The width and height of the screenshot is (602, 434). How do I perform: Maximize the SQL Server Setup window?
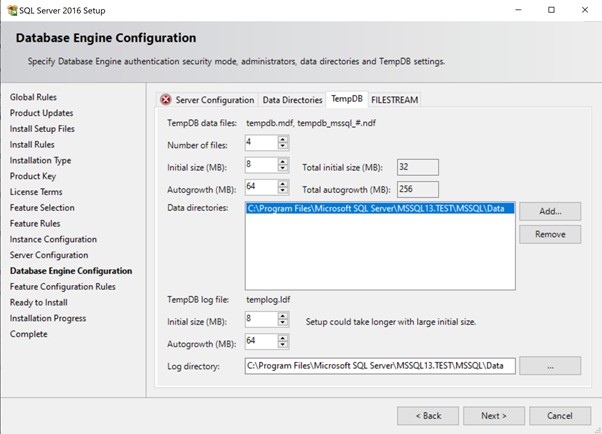[551, 10]
